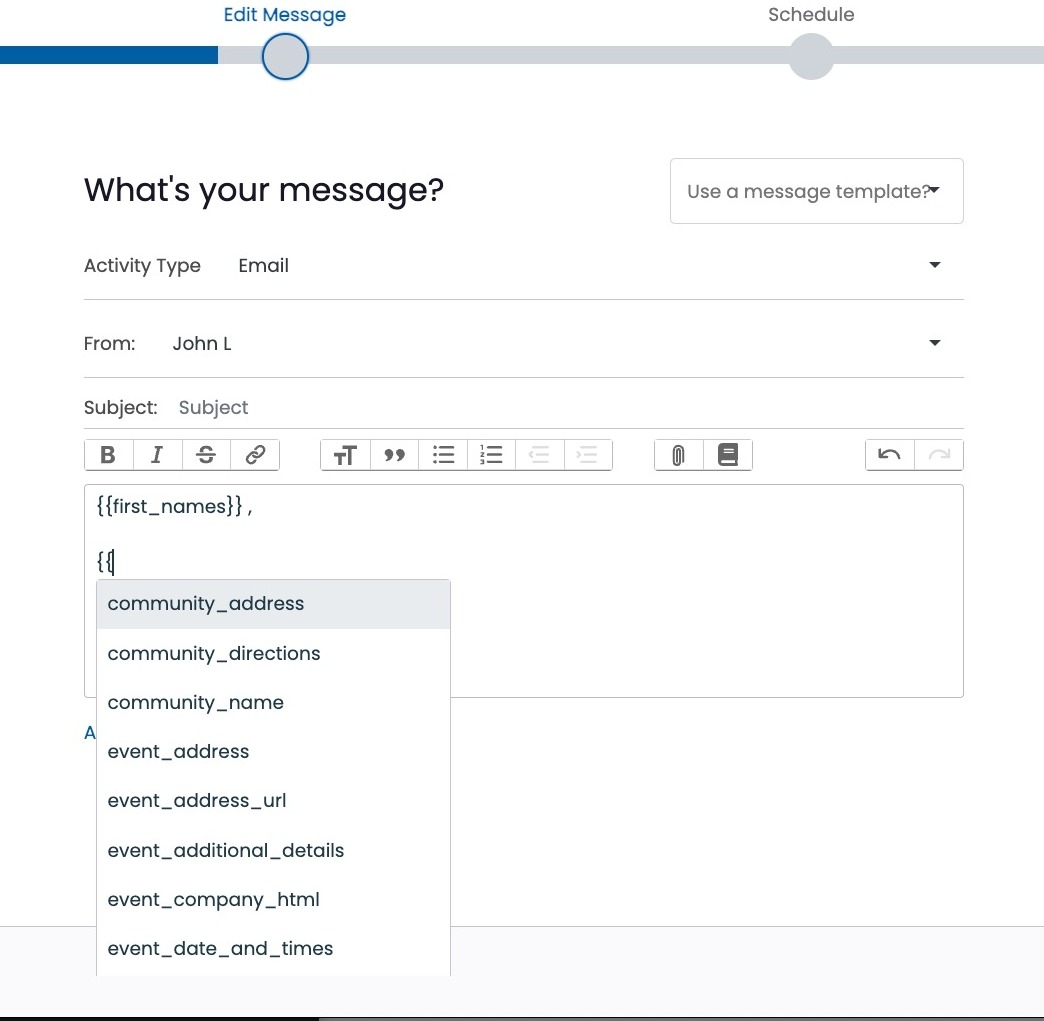Select the event_address variable
Image resolution: width=1044 pixels, height=1021 pixels.
(x=273, y=752)
